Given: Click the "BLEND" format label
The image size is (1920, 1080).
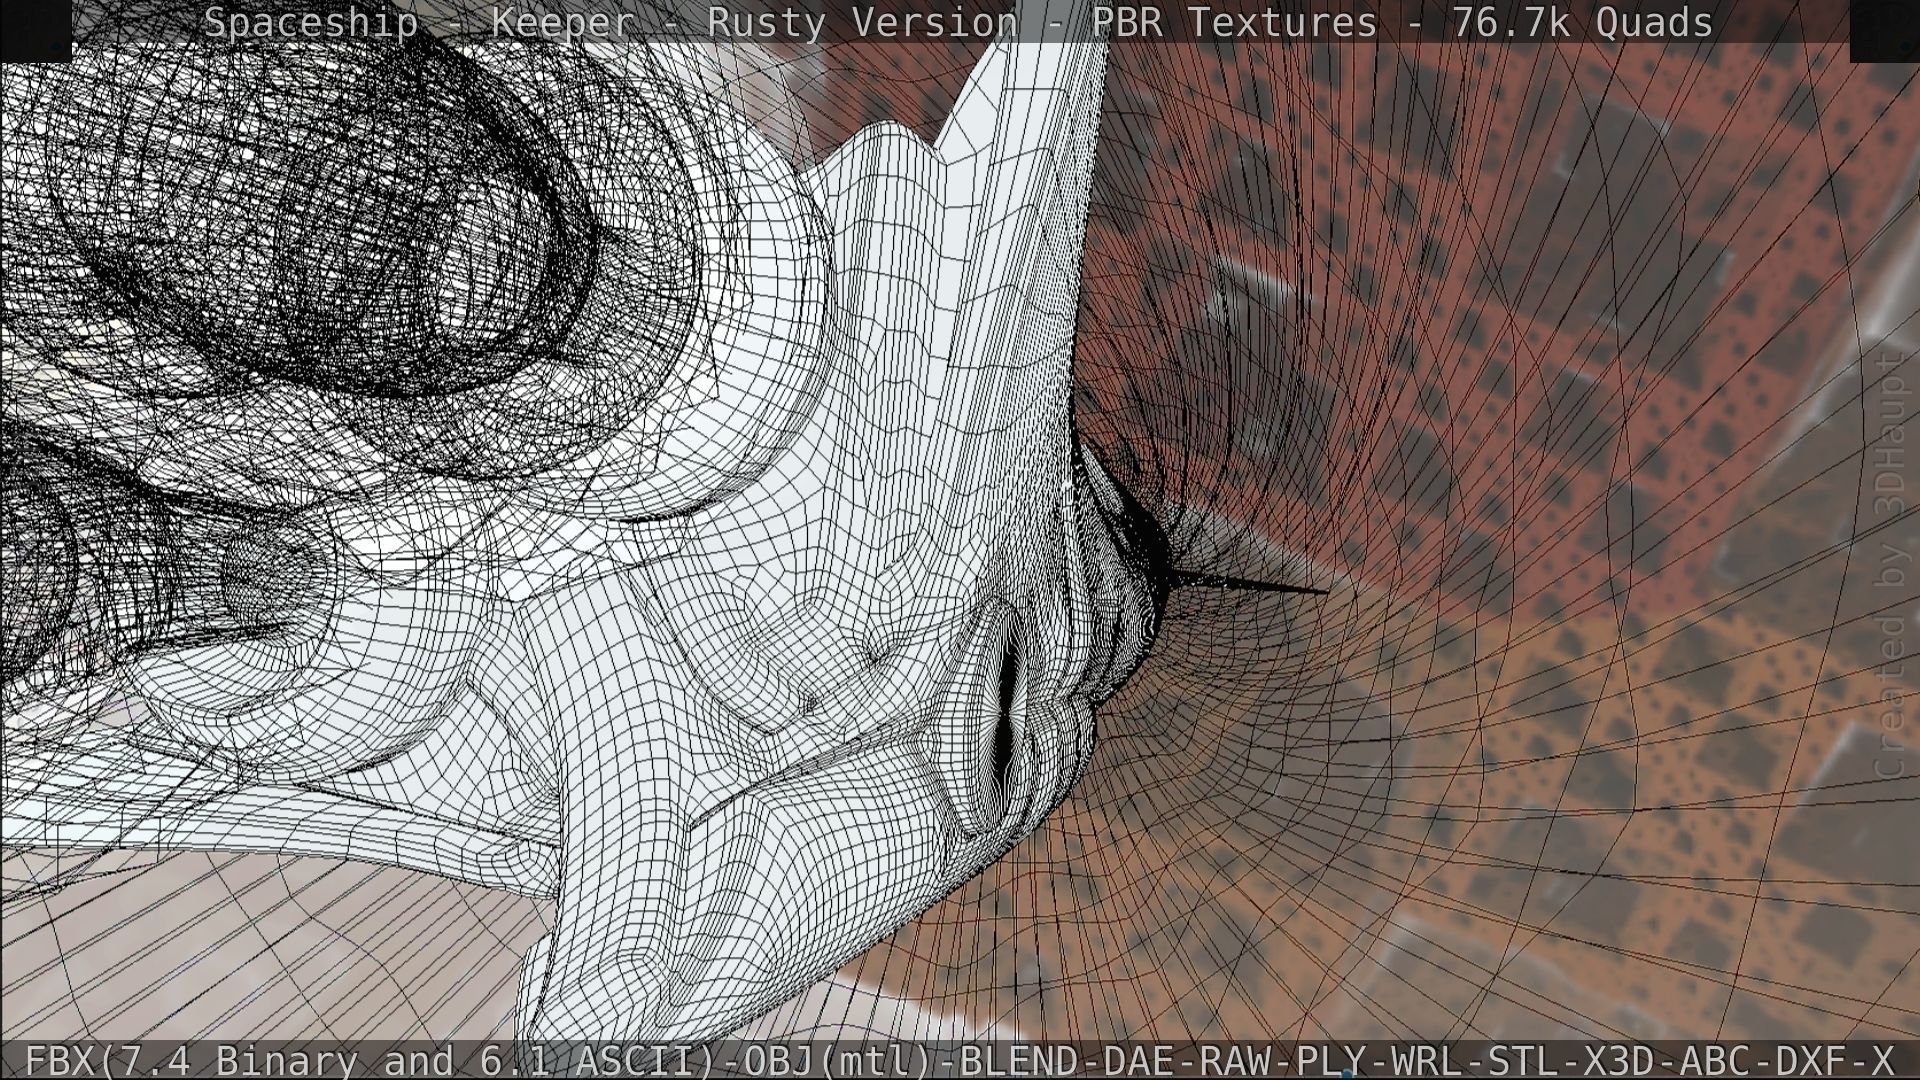Looking at the screenshot, I should tap(1019, 1060).
